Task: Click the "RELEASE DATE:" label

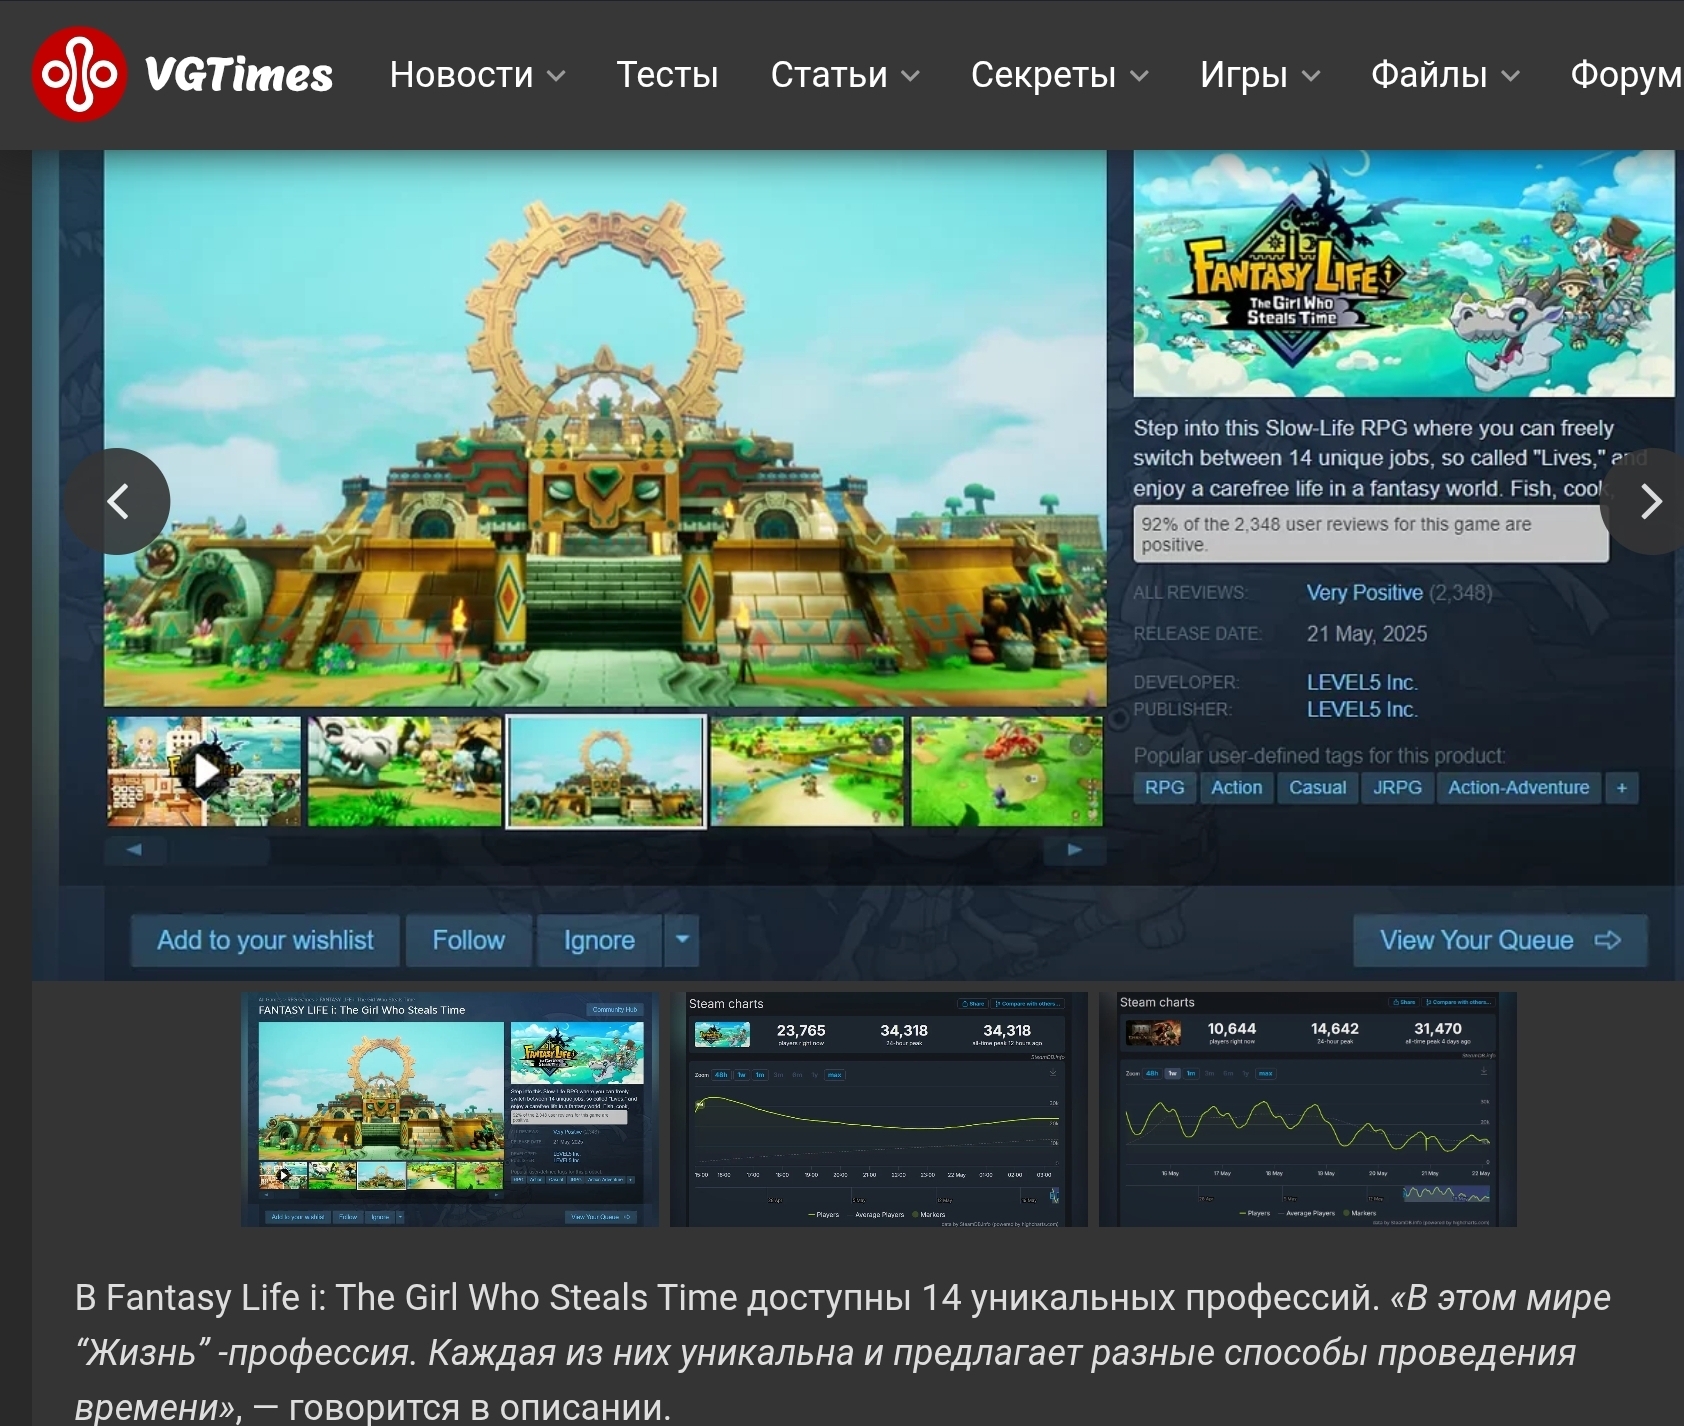Action: pyautogui.click(x=1198, y=634)
